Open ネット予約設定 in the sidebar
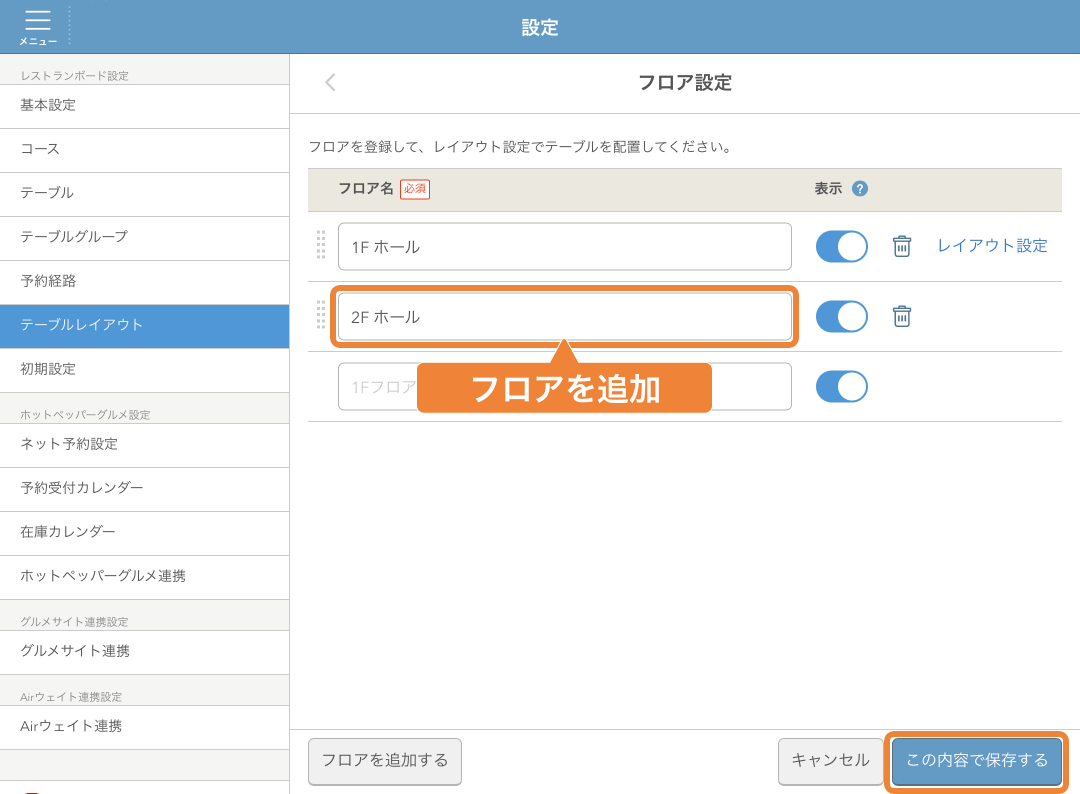1080x794 pixels. [145, 445]
